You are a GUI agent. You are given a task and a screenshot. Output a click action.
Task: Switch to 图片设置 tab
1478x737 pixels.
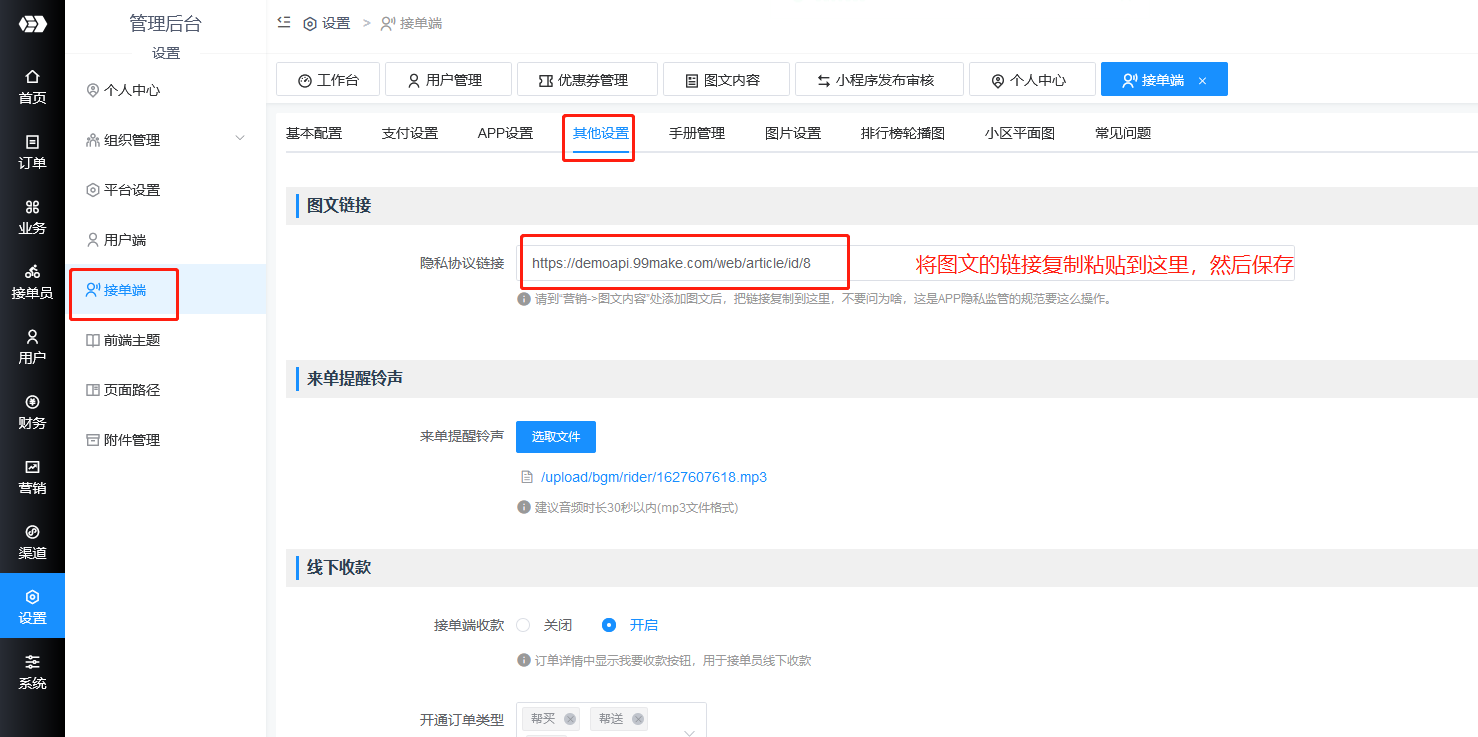(793, 133)
